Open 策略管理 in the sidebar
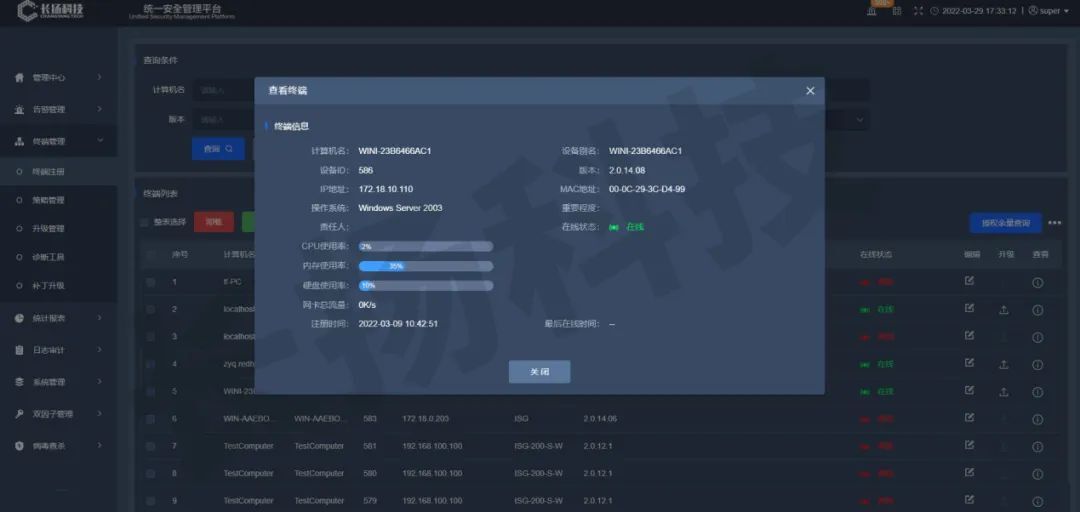 tap(48, 200)
